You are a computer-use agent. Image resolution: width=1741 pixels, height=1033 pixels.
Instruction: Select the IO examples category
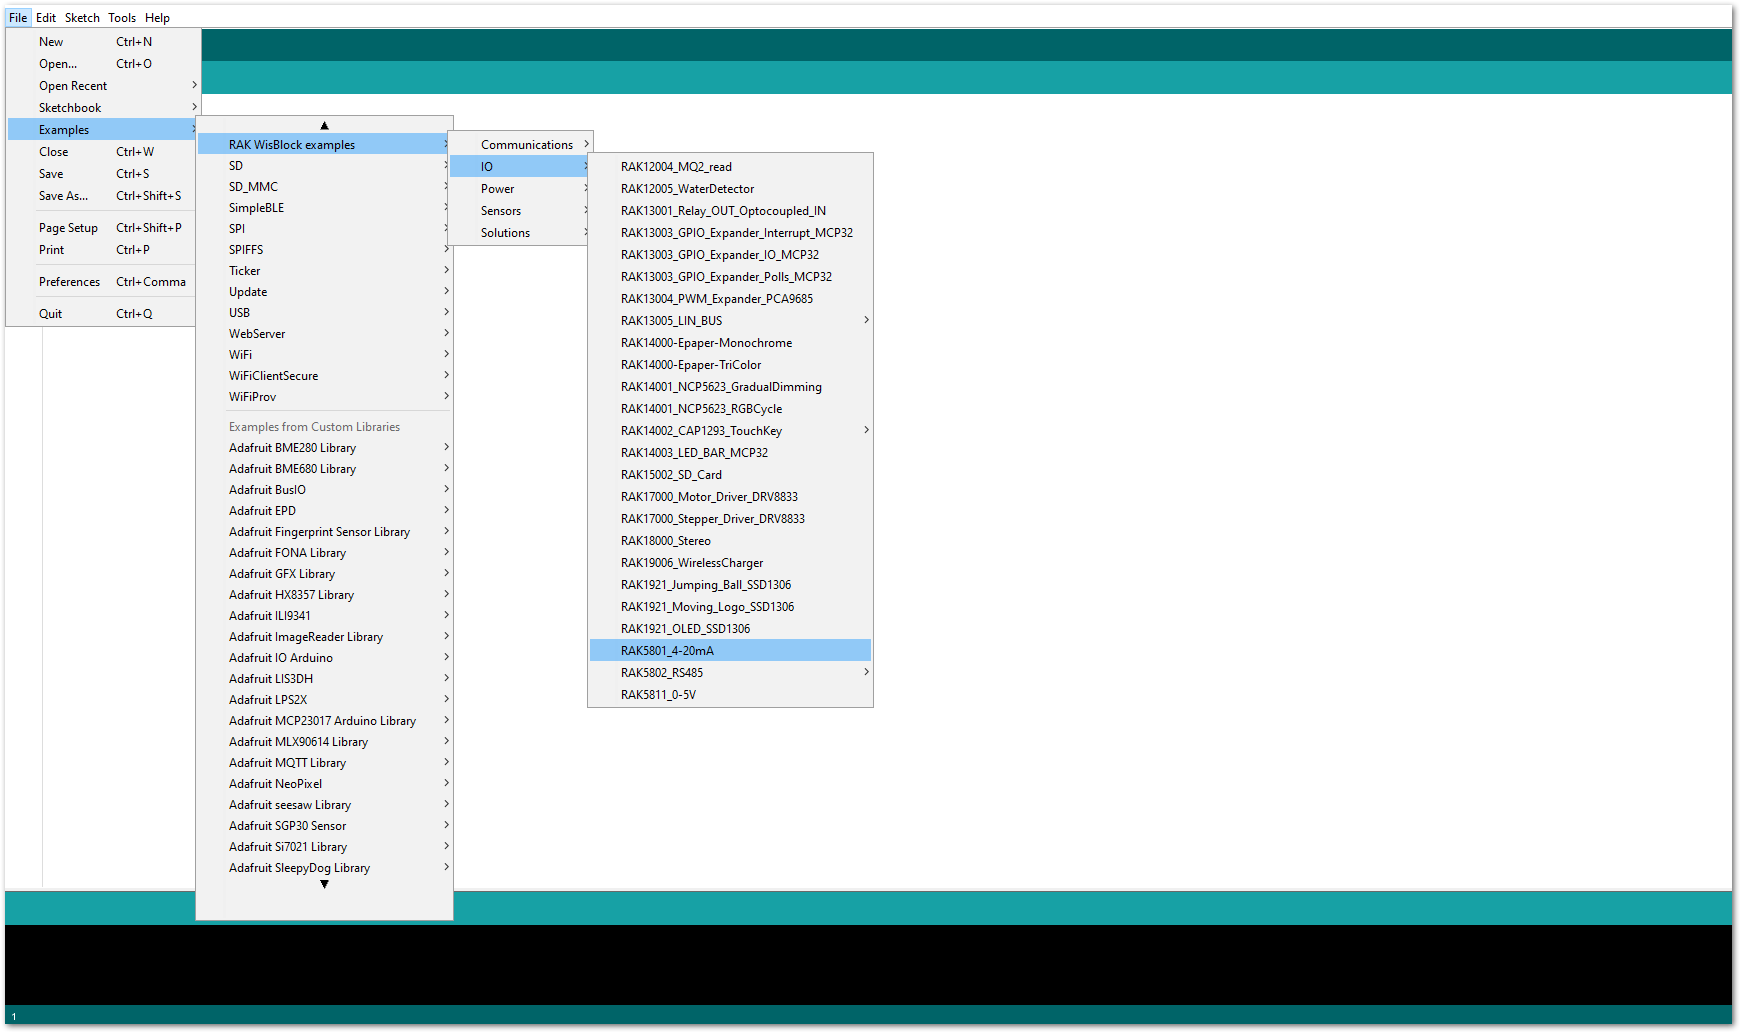520,167
